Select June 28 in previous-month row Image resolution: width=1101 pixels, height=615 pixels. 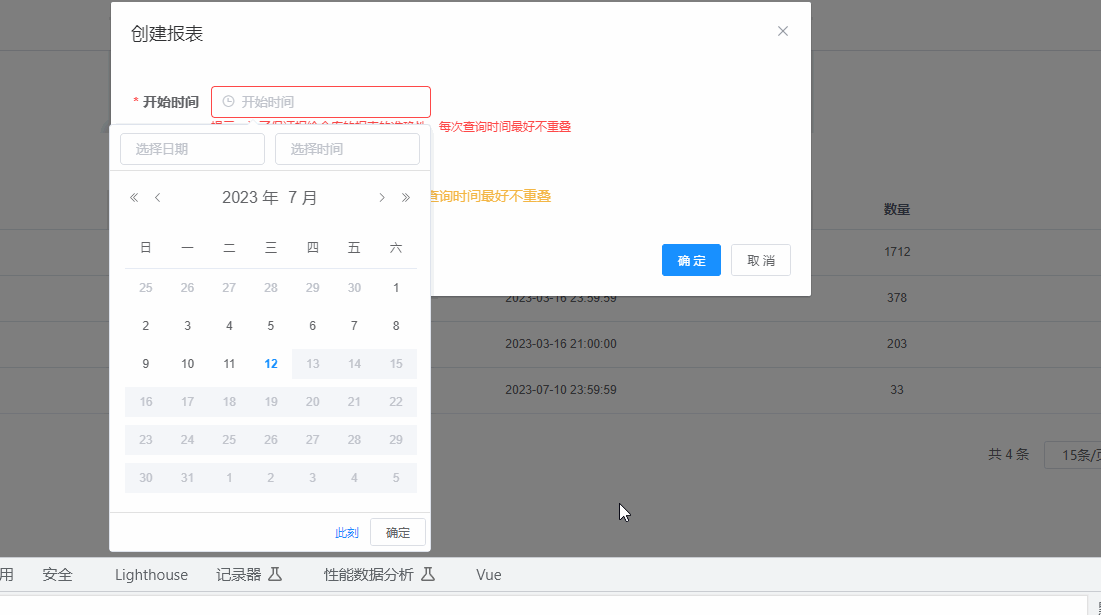[x=271, y=288]
